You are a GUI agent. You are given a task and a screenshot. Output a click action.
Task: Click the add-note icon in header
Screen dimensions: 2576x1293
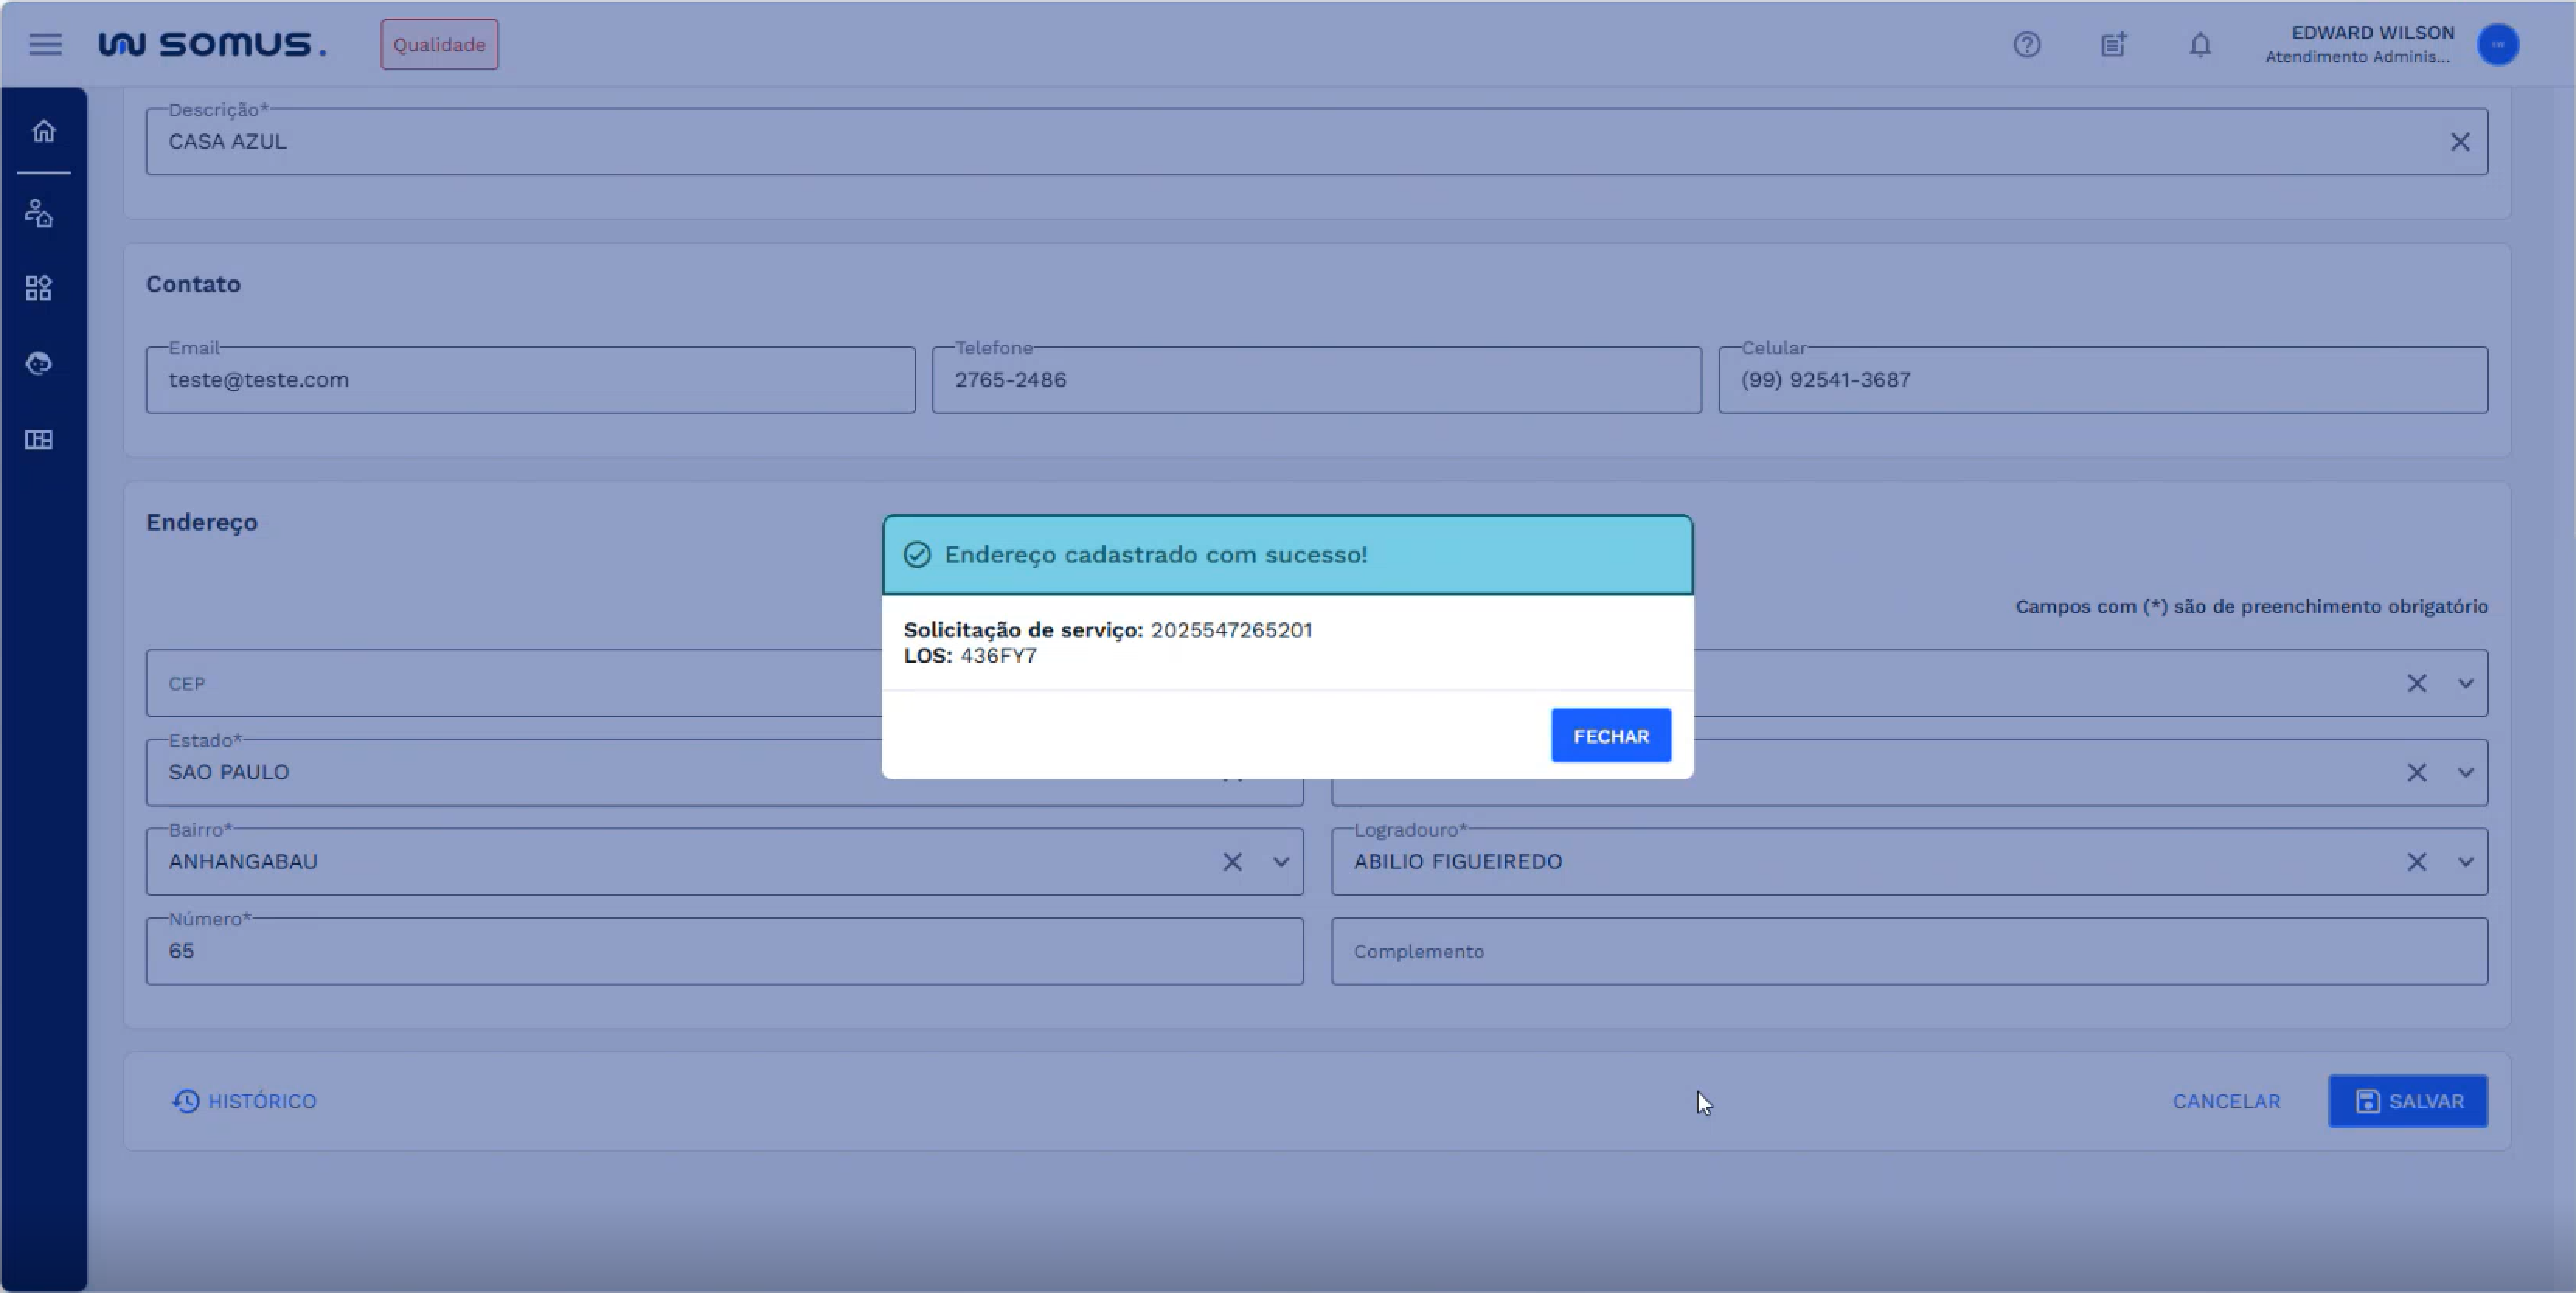(x=2113, y=45)
